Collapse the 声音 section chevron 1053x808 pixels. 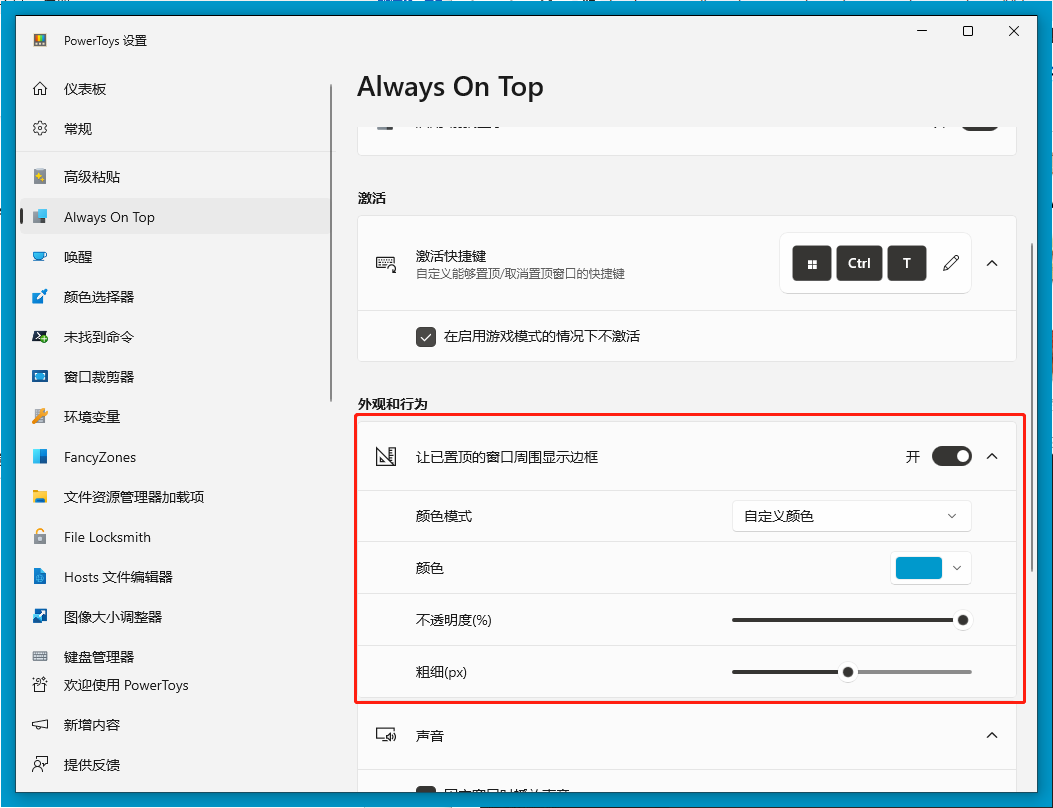click(992, 735)
